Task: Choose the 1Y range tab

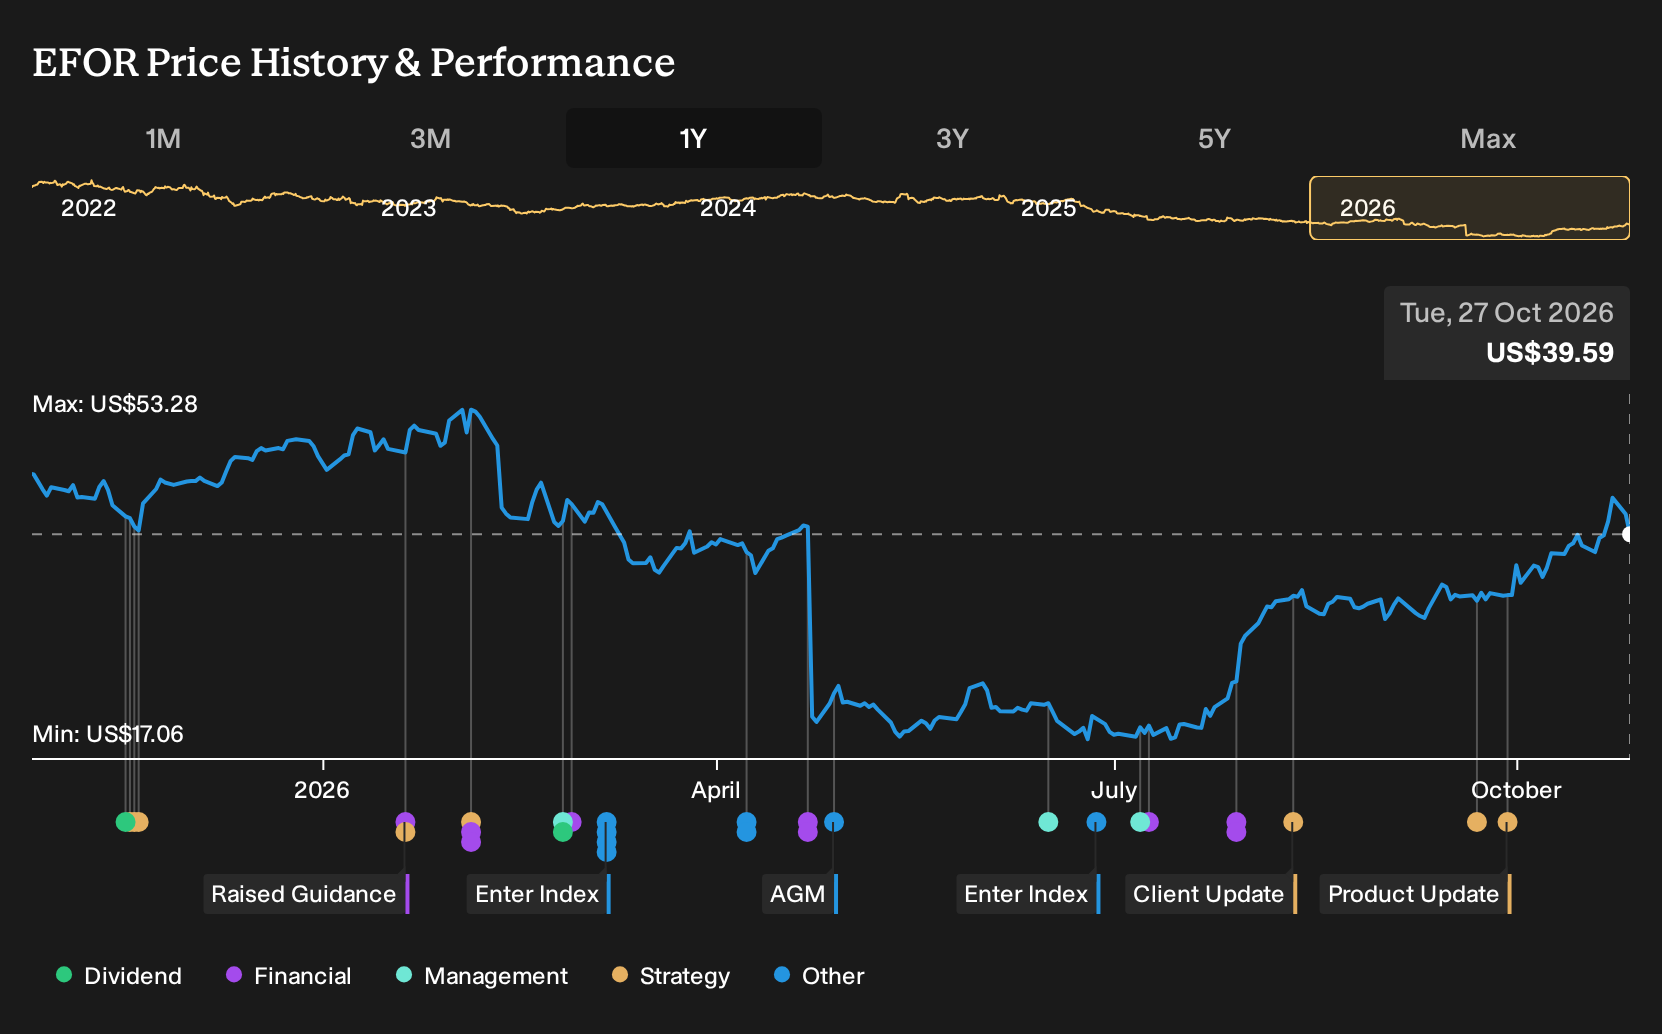Action: 694,138
